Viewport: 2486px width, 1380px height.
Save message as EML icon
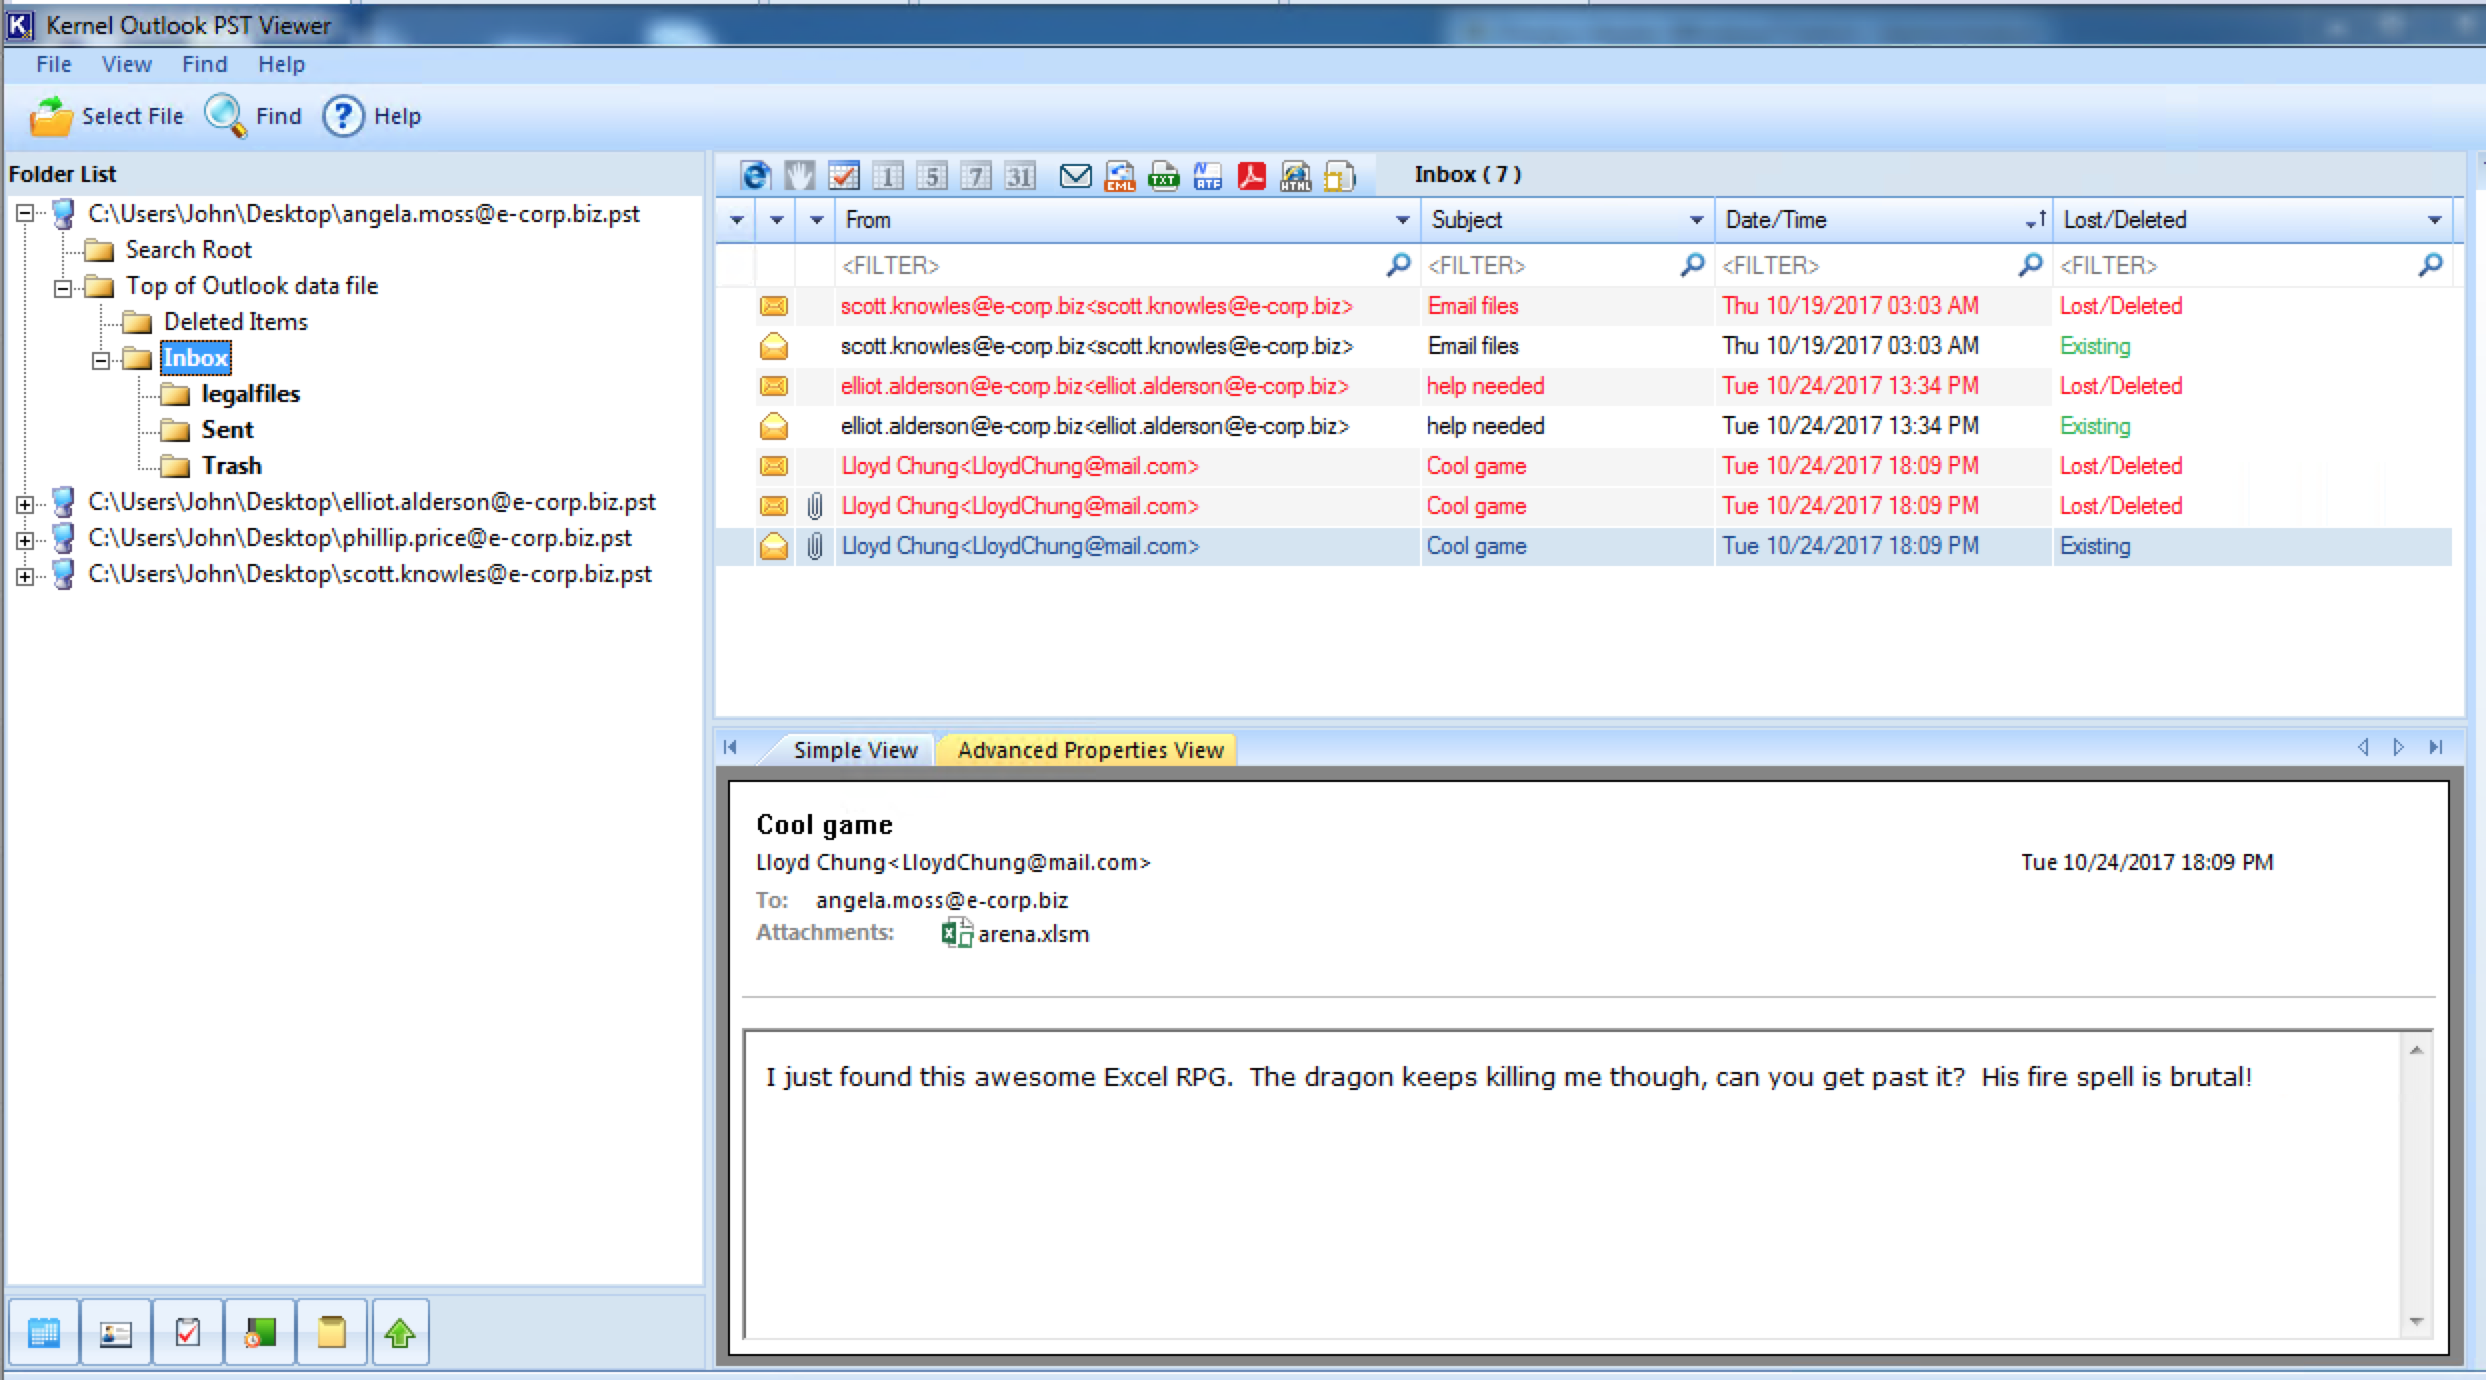point(1119,176)
